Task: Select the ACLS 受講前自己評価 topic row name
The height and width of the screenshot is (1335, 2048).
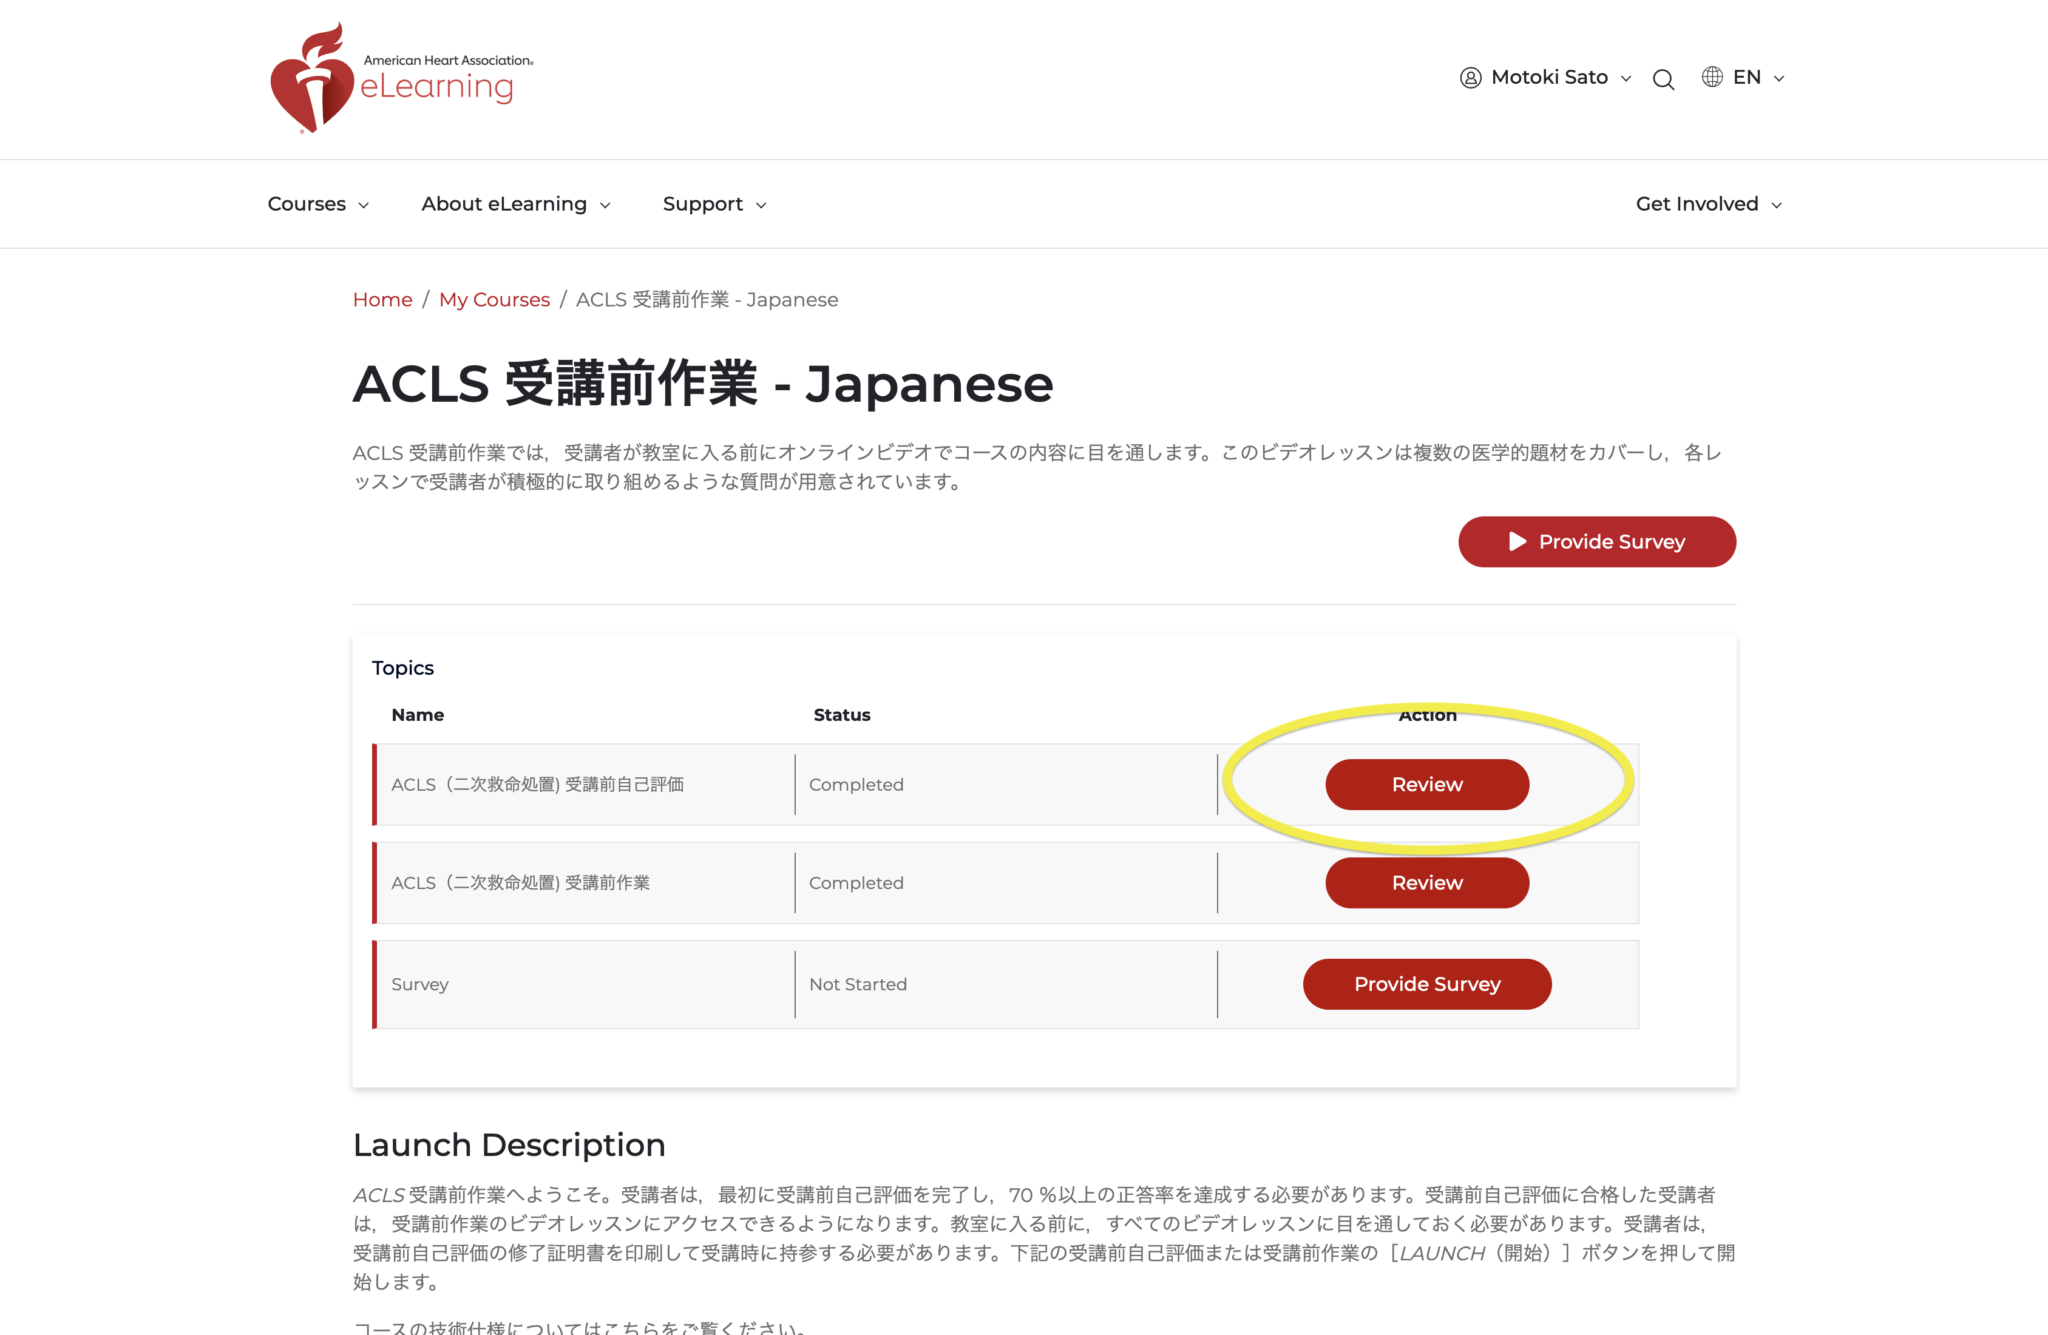Action: click(537, 785)
